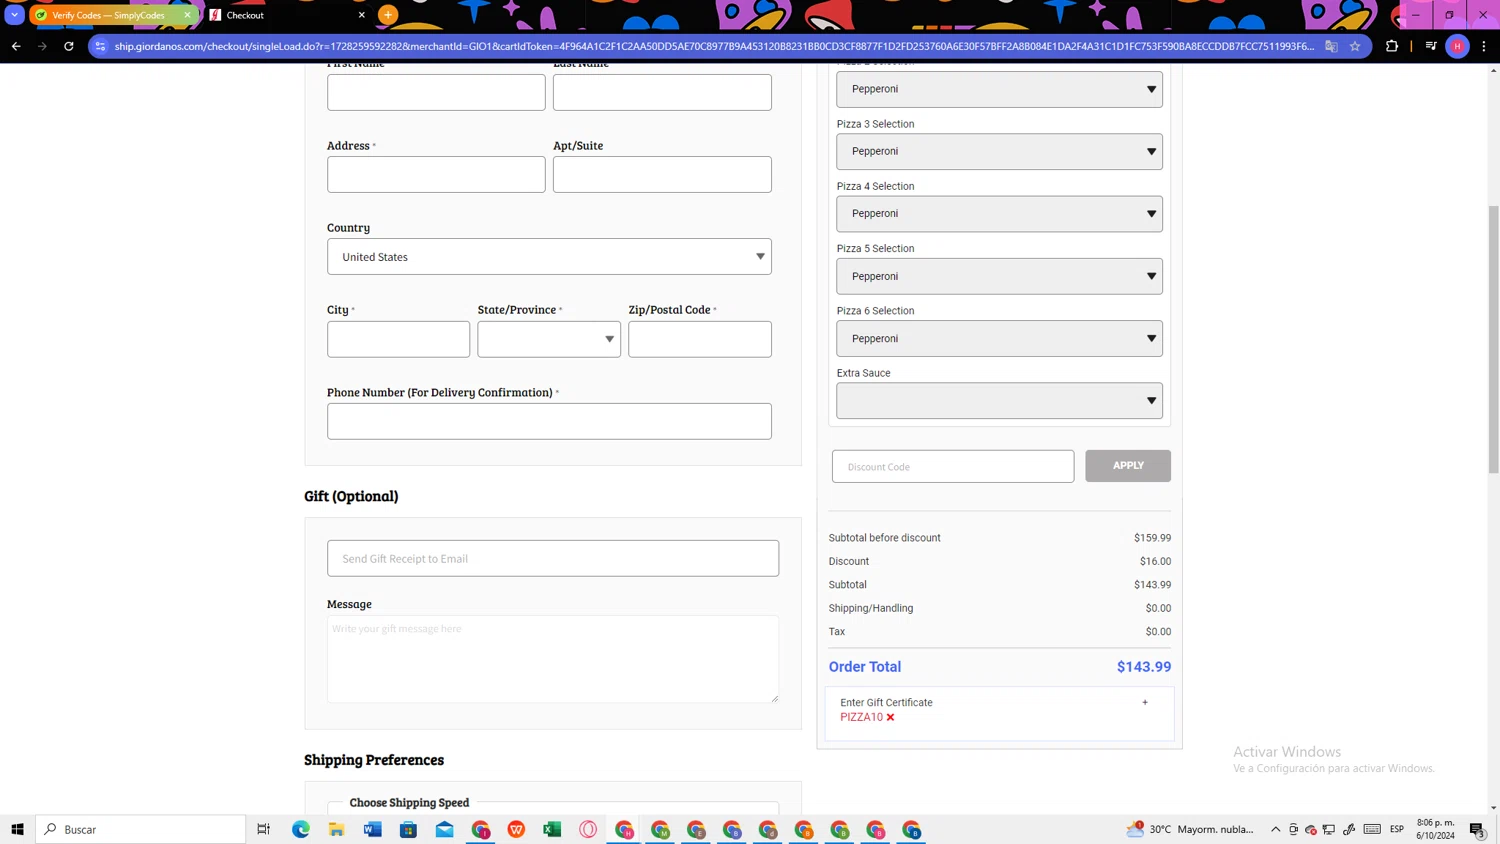Launch Excel from taskbar

coord(553,829)
